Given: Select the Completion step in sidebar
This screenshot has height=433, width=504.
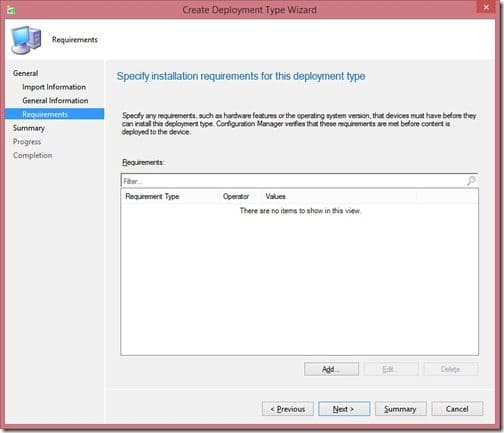Looking at the screenshot, I should (x=33, y=155).
